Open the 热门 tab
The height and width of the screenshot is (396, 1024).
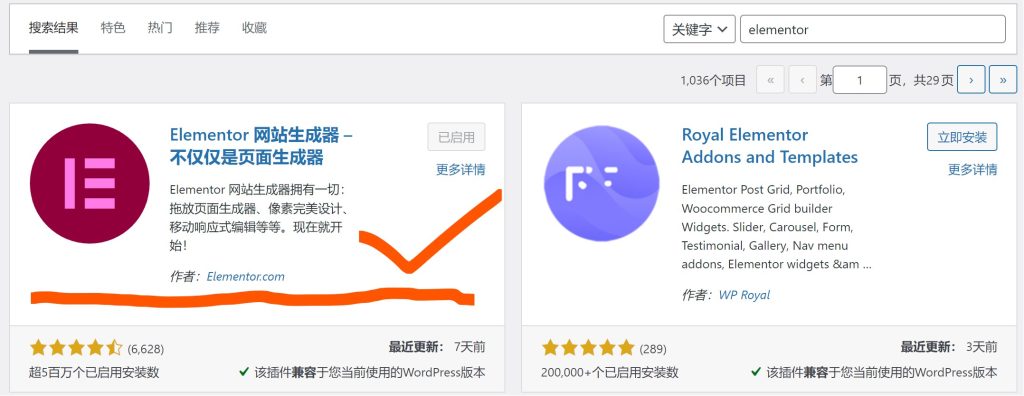pyautogui.click(x=160, y=28)
